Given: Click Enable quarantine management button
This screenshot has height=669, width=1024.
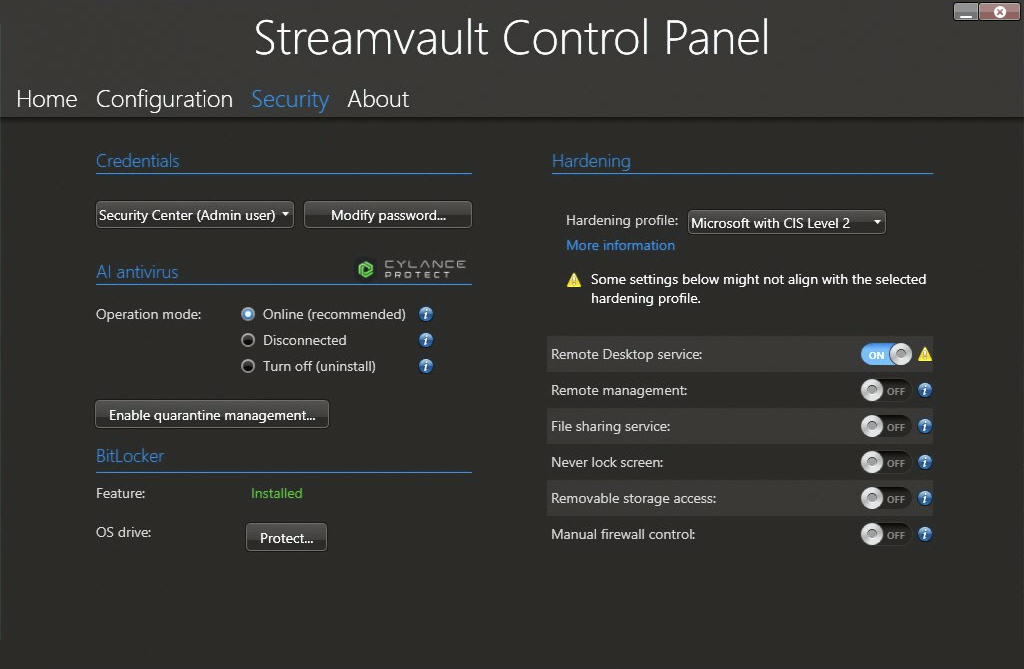Looking at the screenshot, I should click(212, 415).
